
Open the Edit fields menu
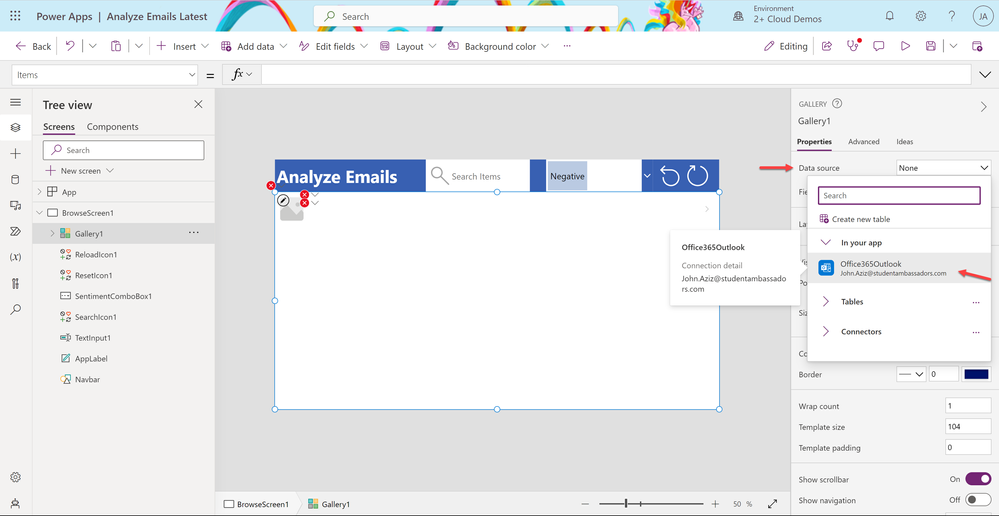pos(333,46)
